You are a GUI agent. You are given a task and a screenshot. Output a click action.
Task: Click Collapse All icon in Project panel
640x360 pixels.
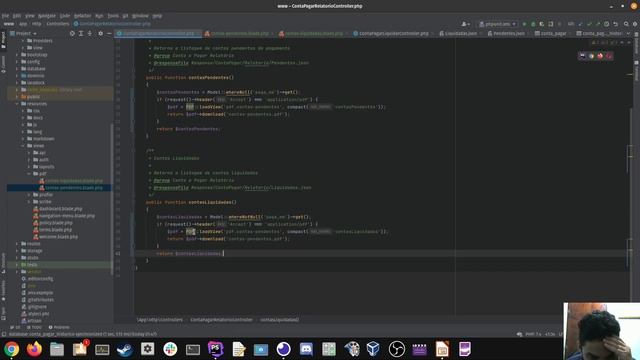(90, 33)
